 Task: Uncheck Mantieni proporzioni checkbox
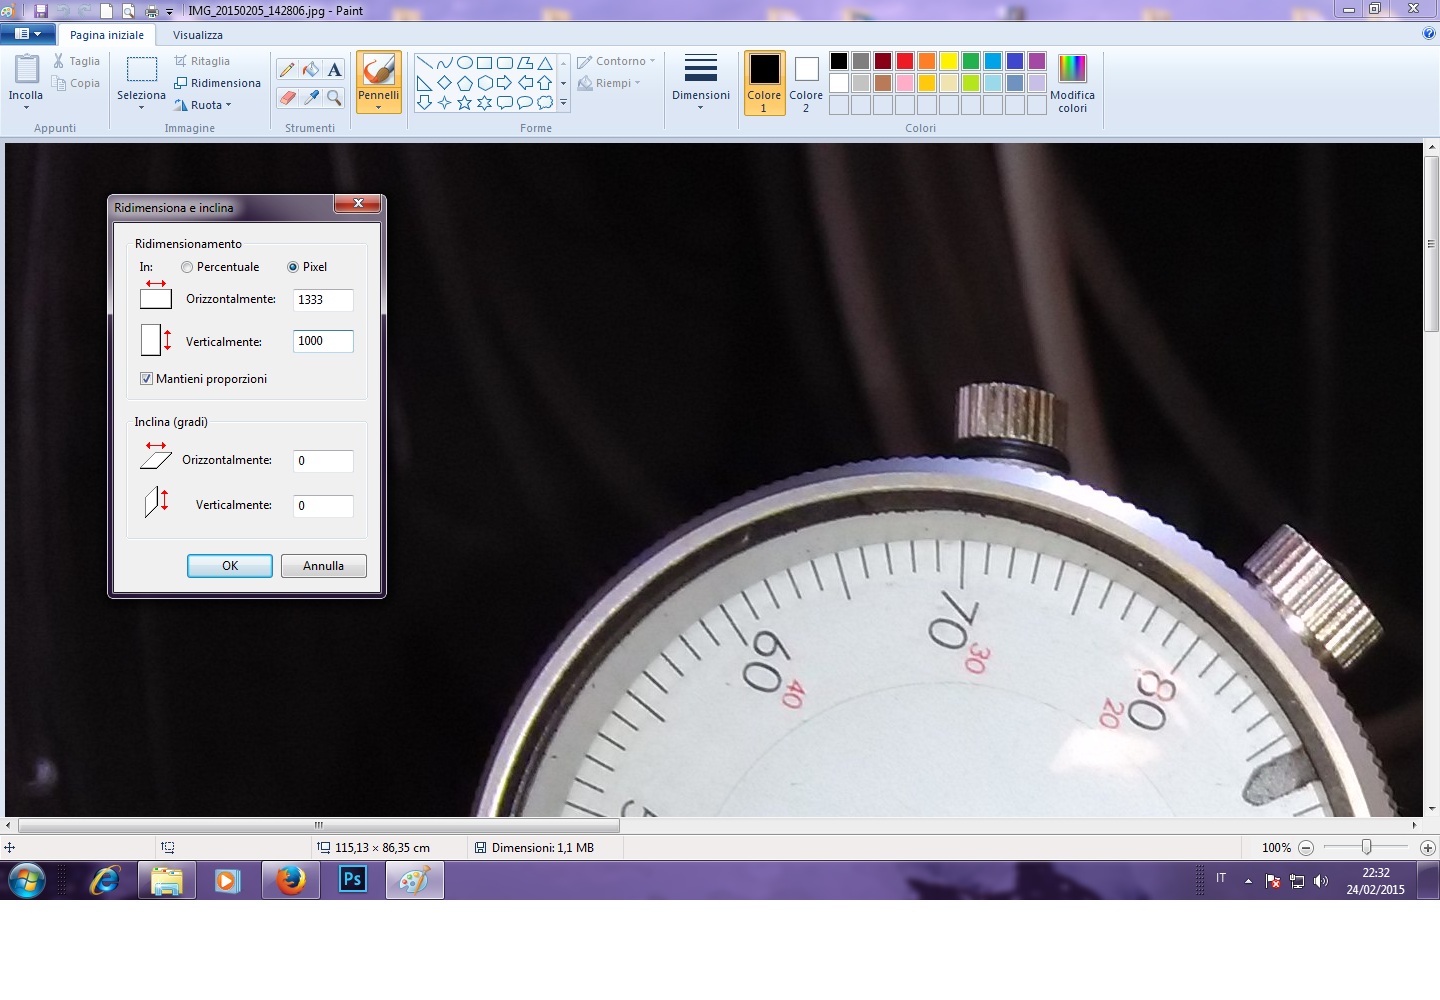(146, 379)
